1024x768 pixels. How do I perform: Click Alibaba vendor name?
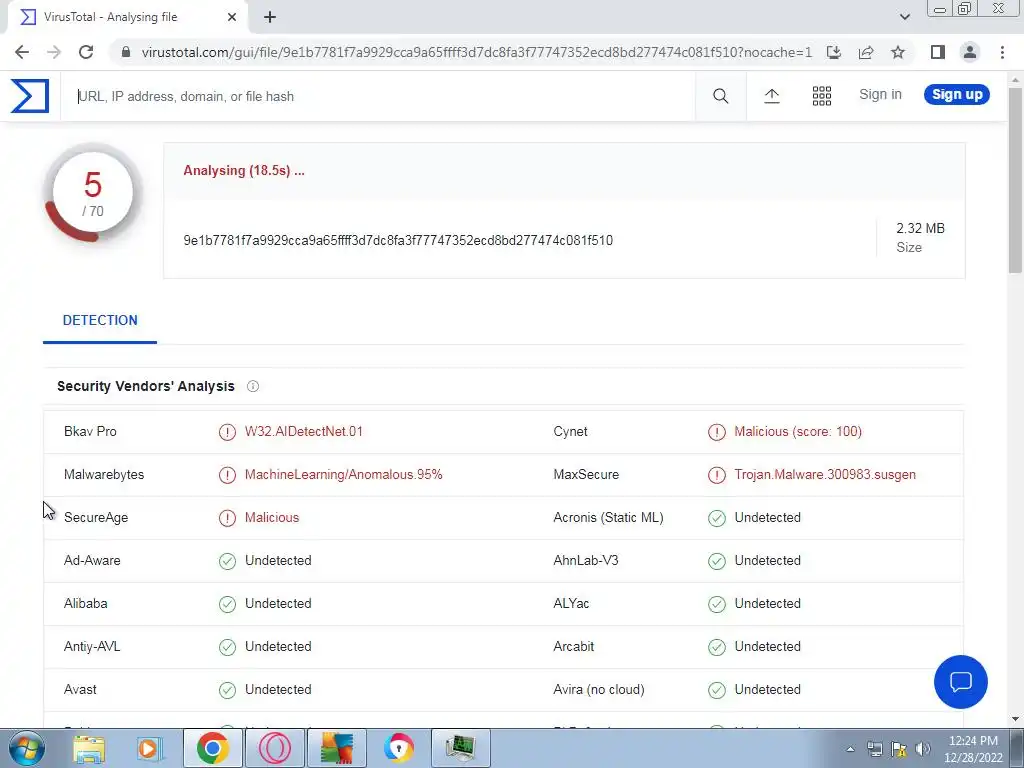pos(86,603)
